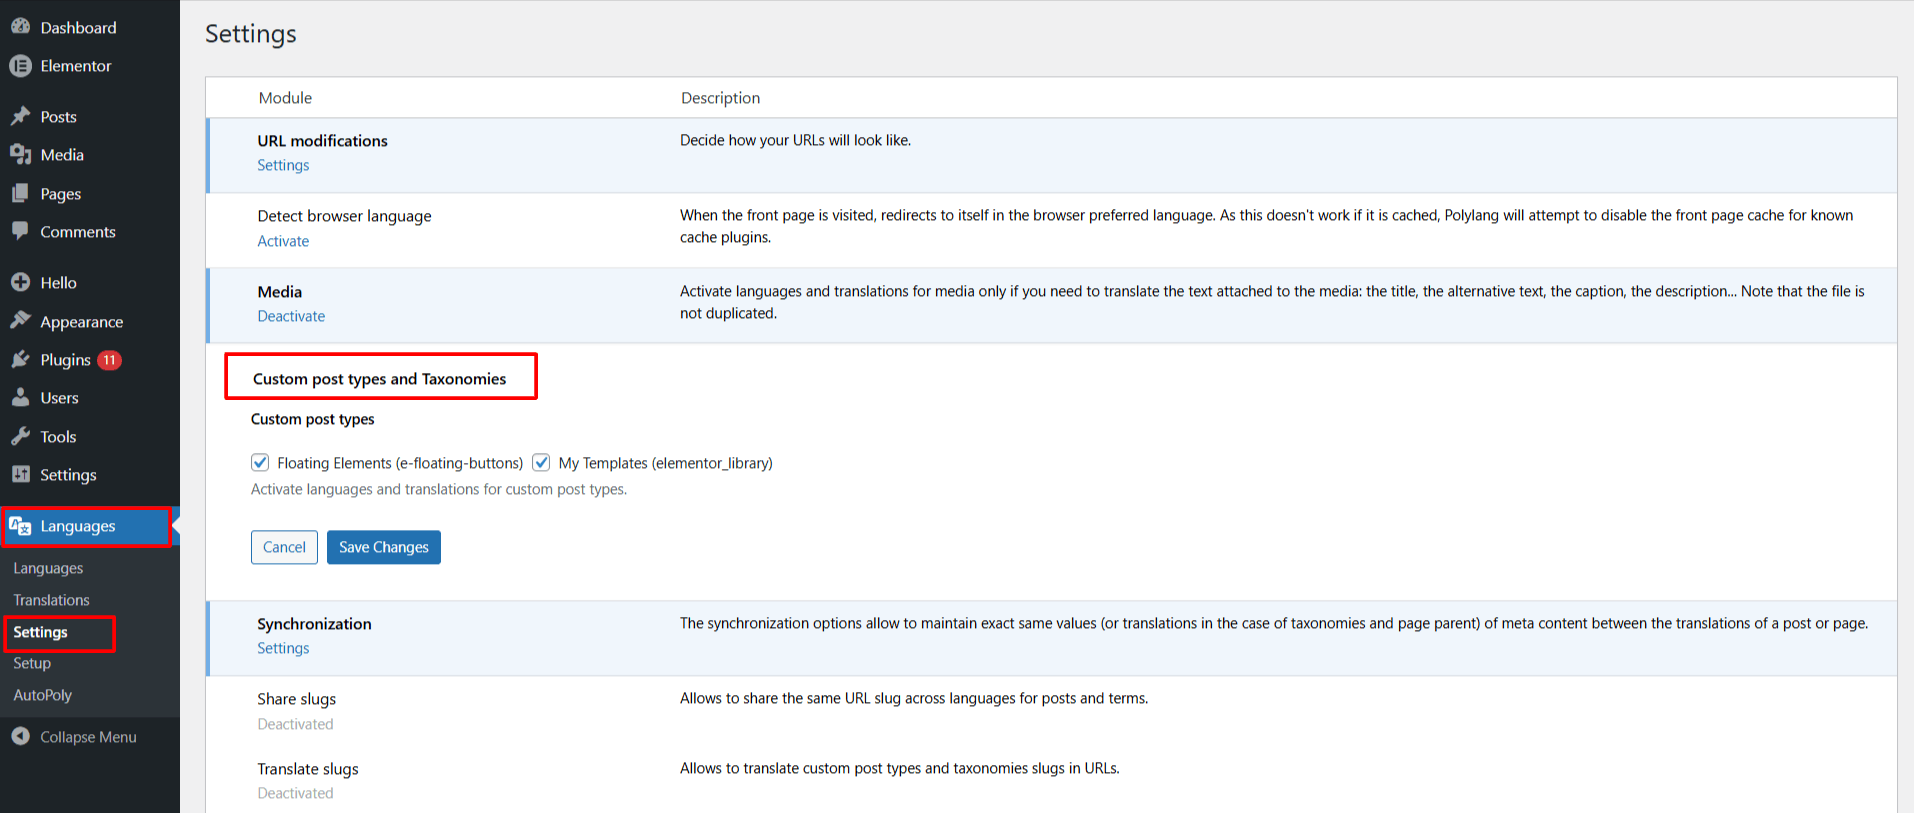Viewport: 1914px width, 813px height.
Task: Click the Cancel button
Action: coord(284,547)
